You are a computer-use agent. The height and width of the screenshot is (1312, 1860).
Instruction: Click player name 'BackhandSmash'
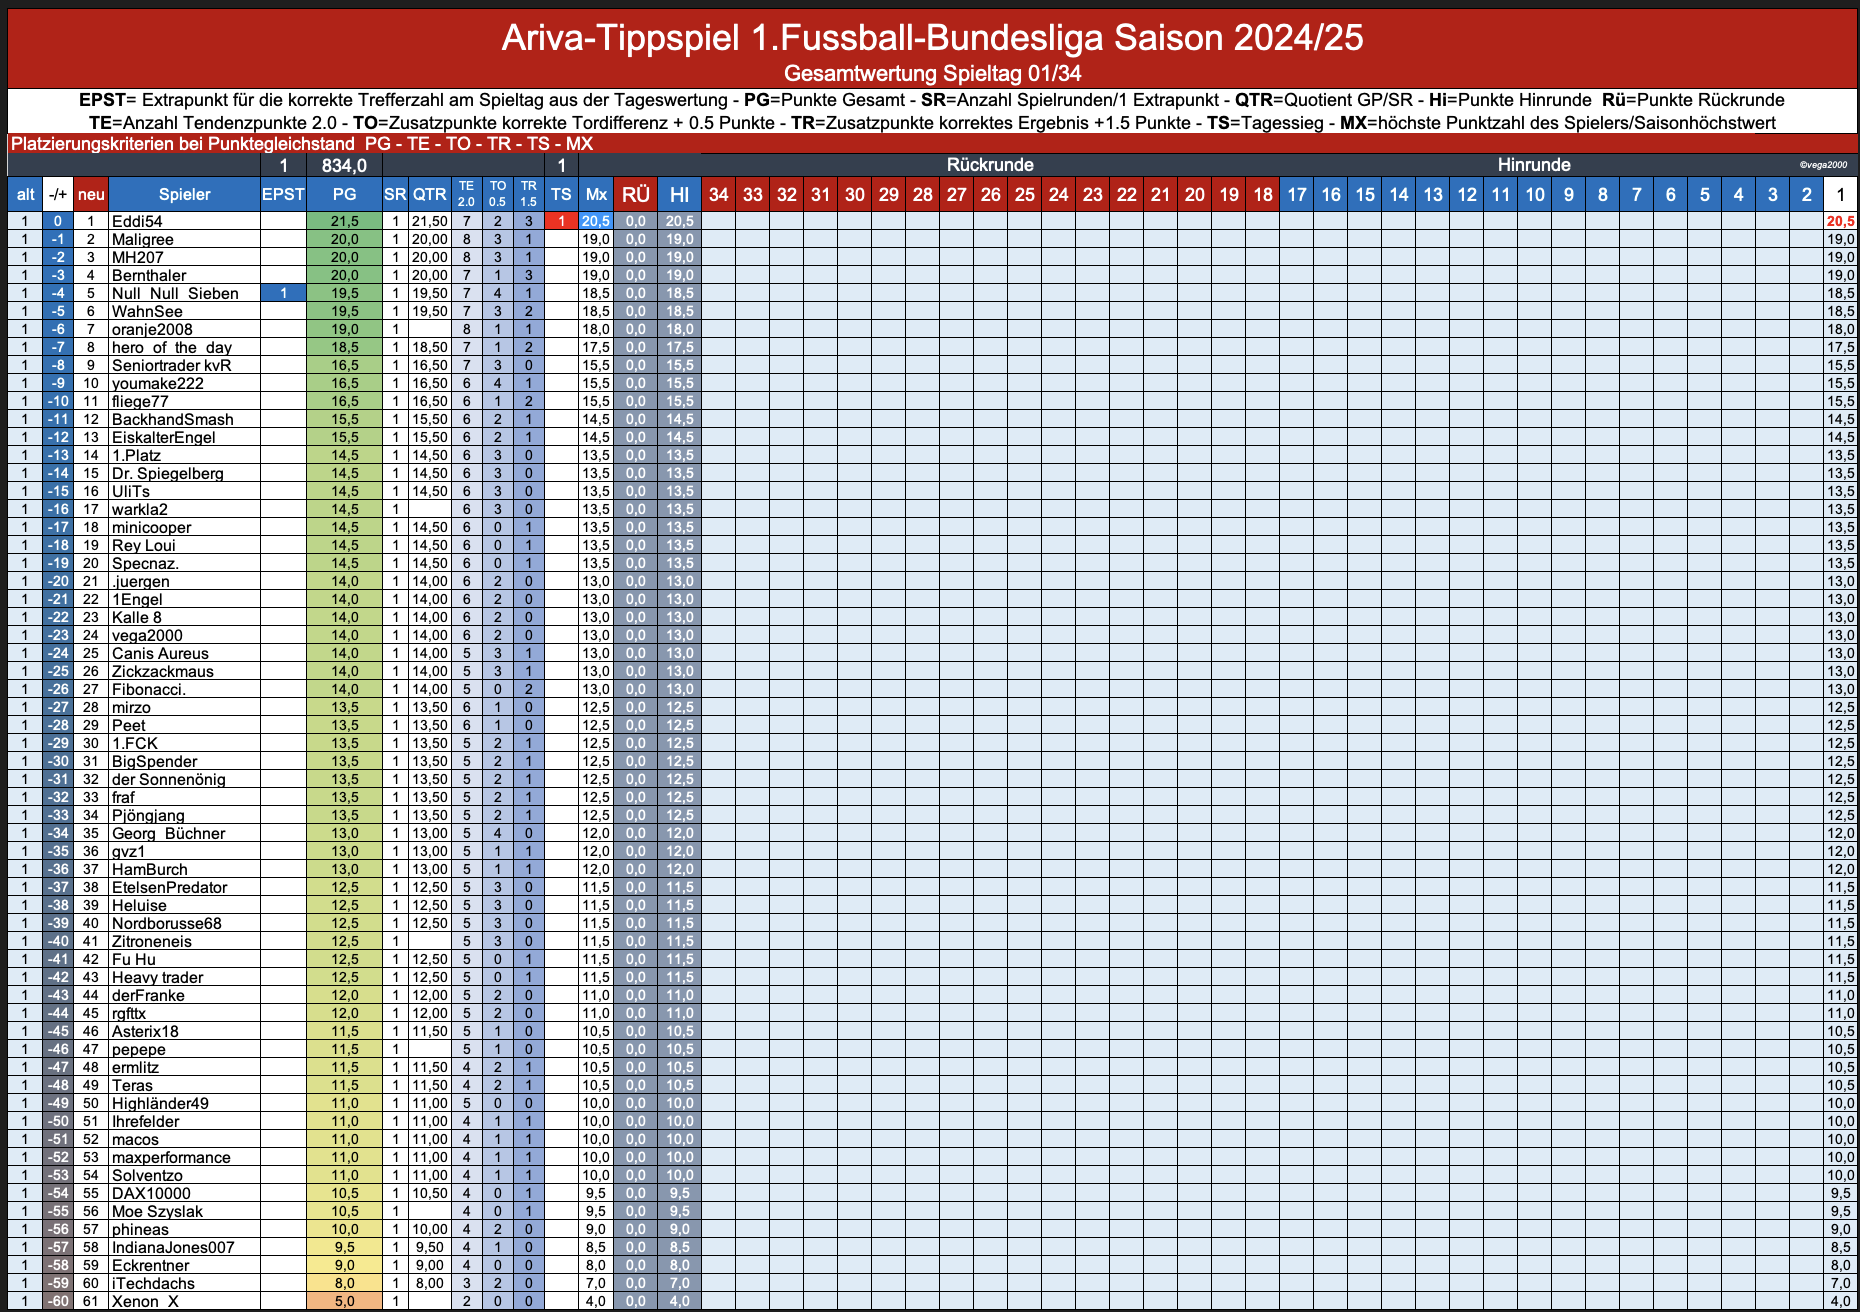coord(173,419)
